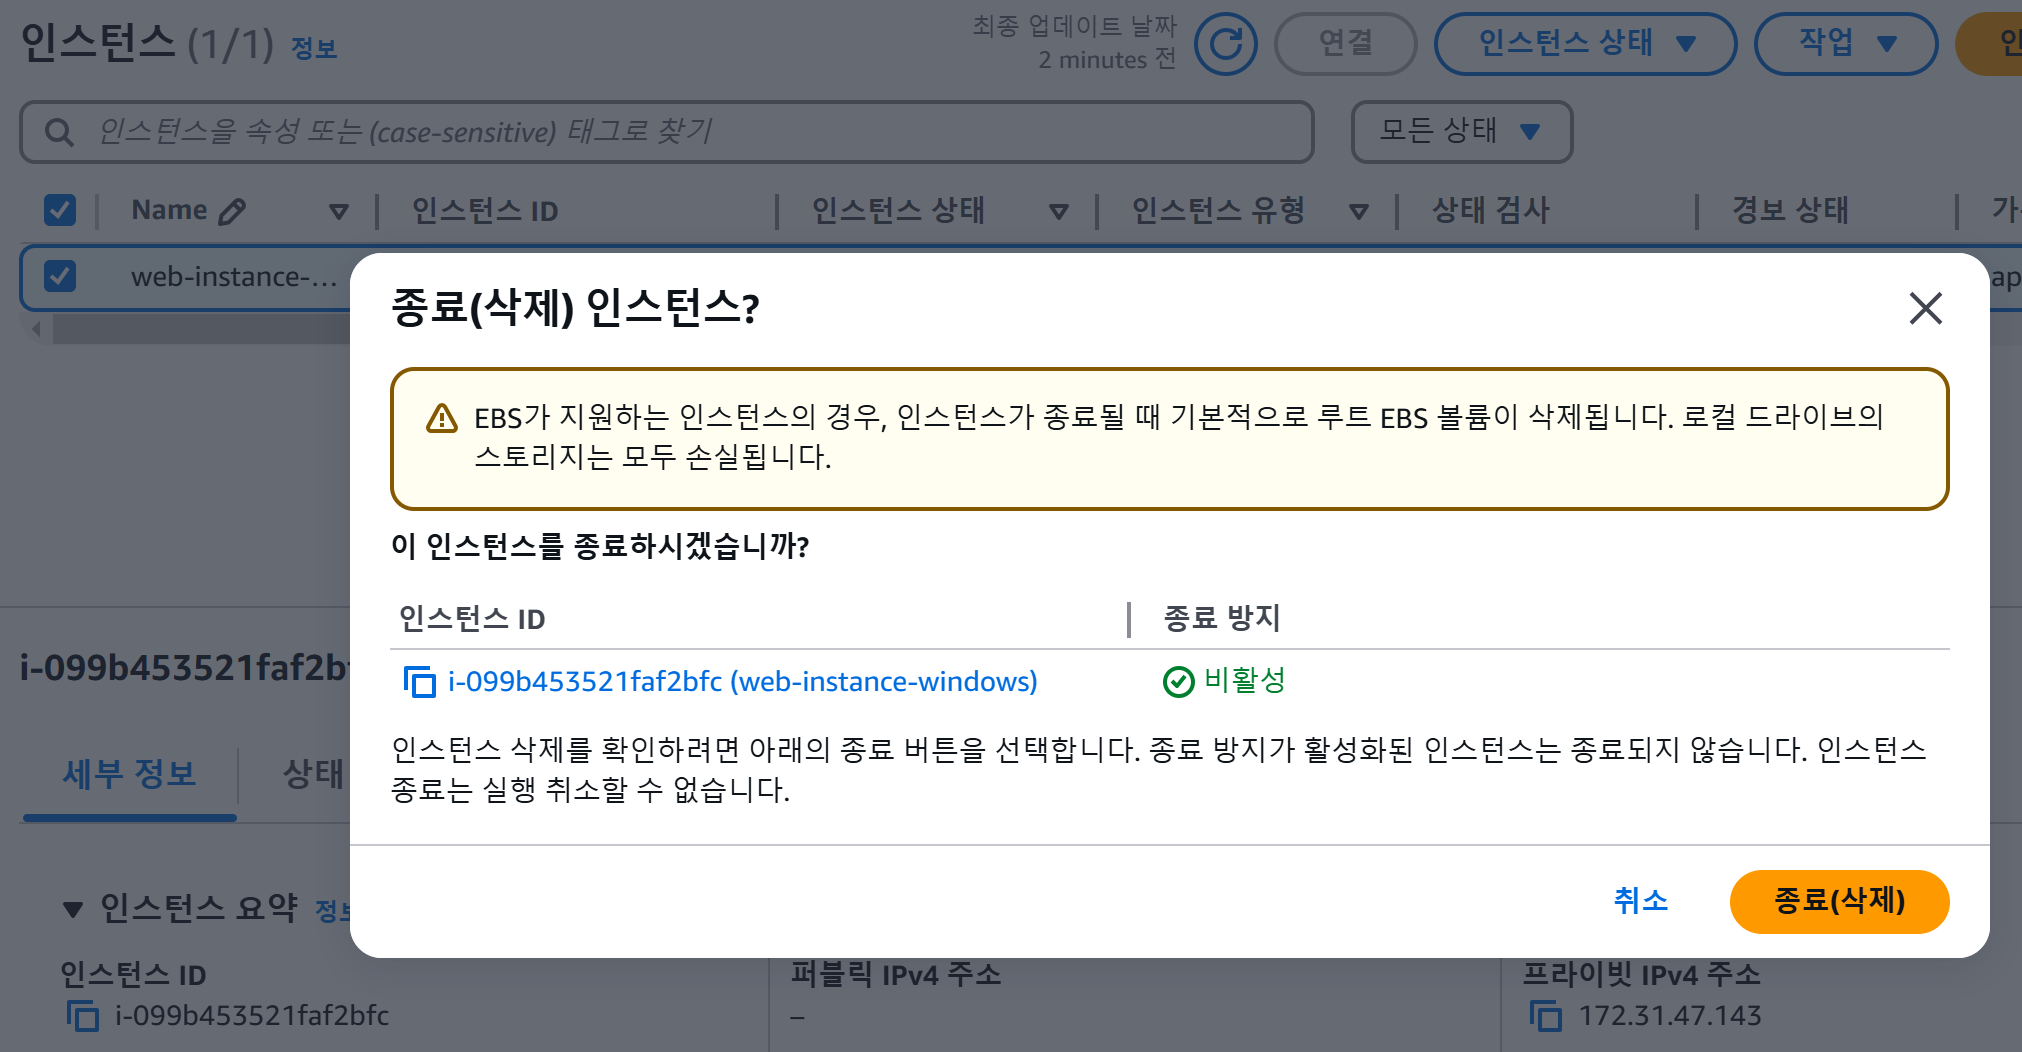Open the 작업 actions dropdown
Screen dimensions: 2022x1052
(1846, 44)
